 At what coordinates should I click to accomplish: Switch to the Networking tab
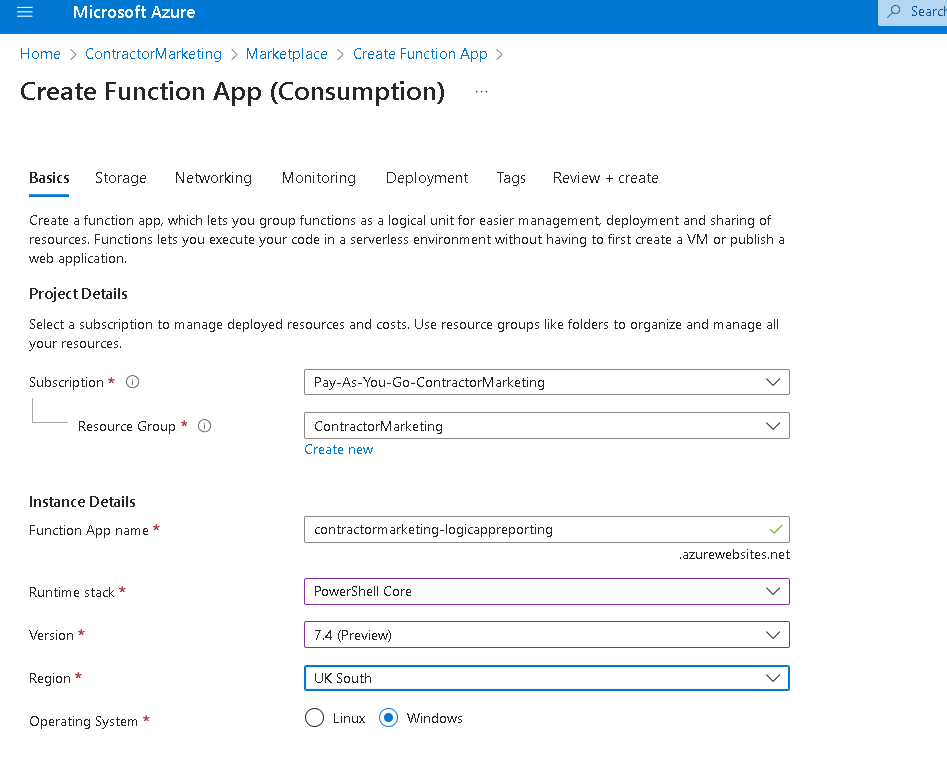(213, 178)
